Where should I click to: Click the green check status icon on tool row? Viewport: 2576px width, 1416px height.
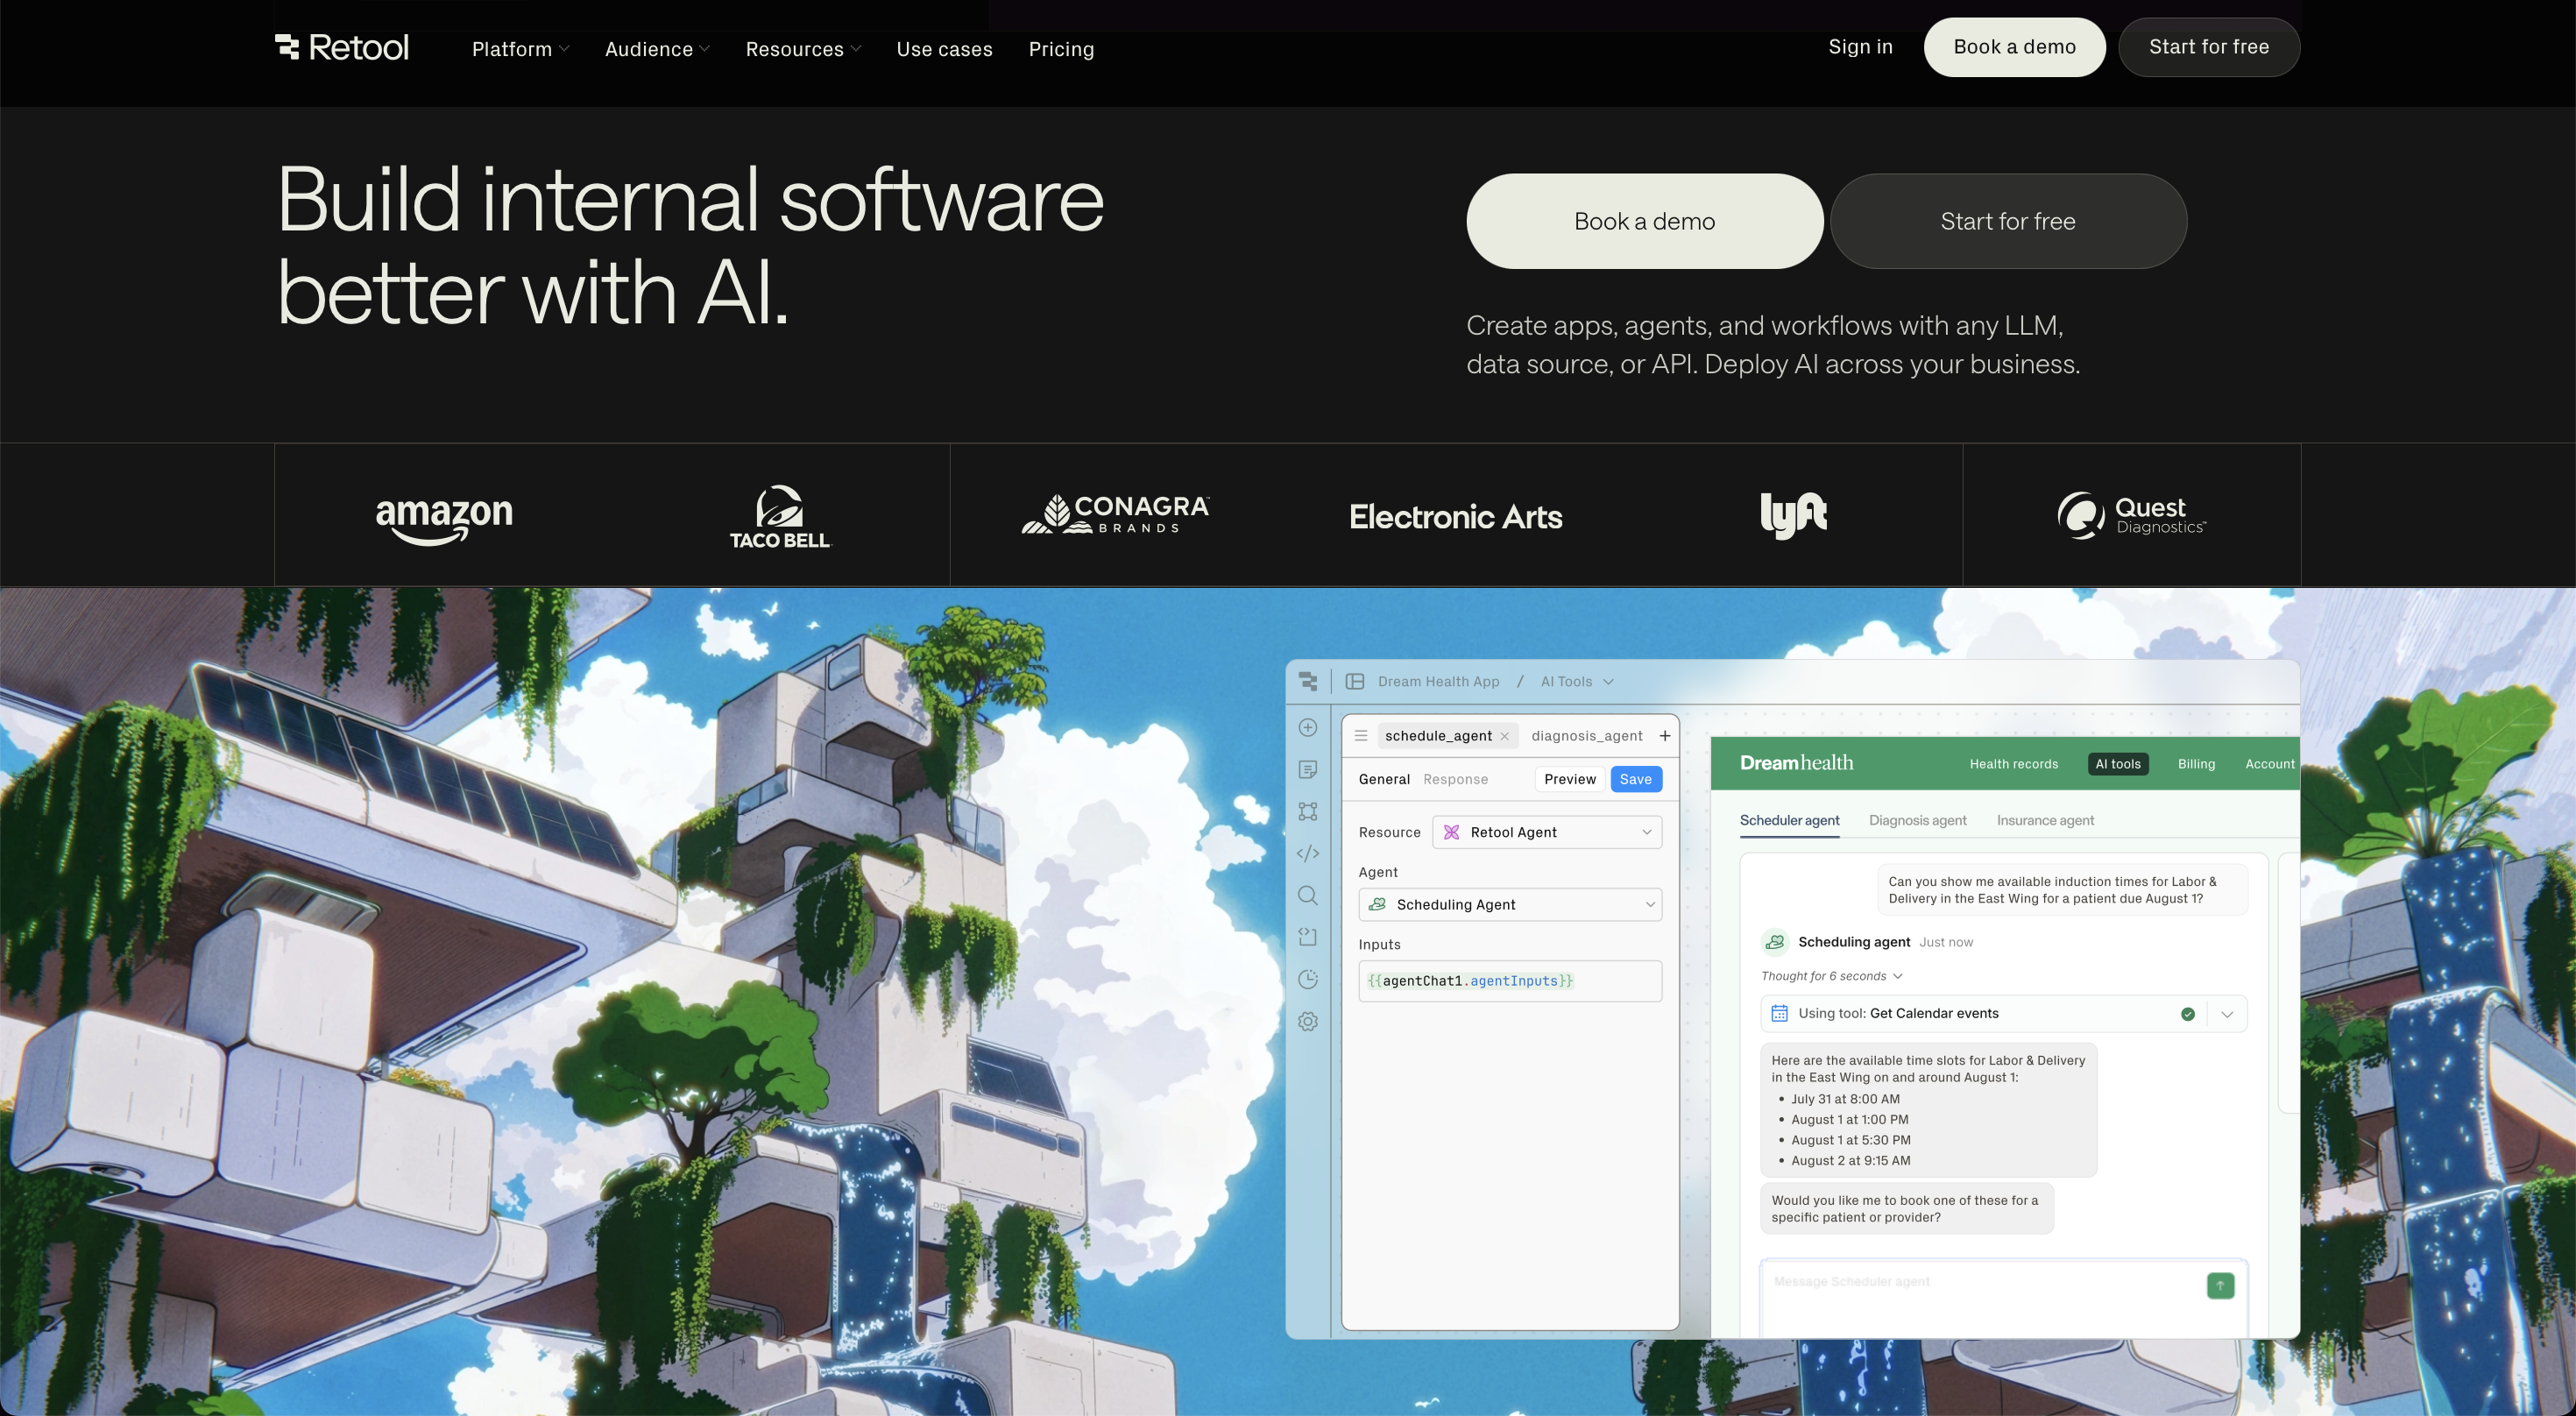(x=2188, y=1014)
